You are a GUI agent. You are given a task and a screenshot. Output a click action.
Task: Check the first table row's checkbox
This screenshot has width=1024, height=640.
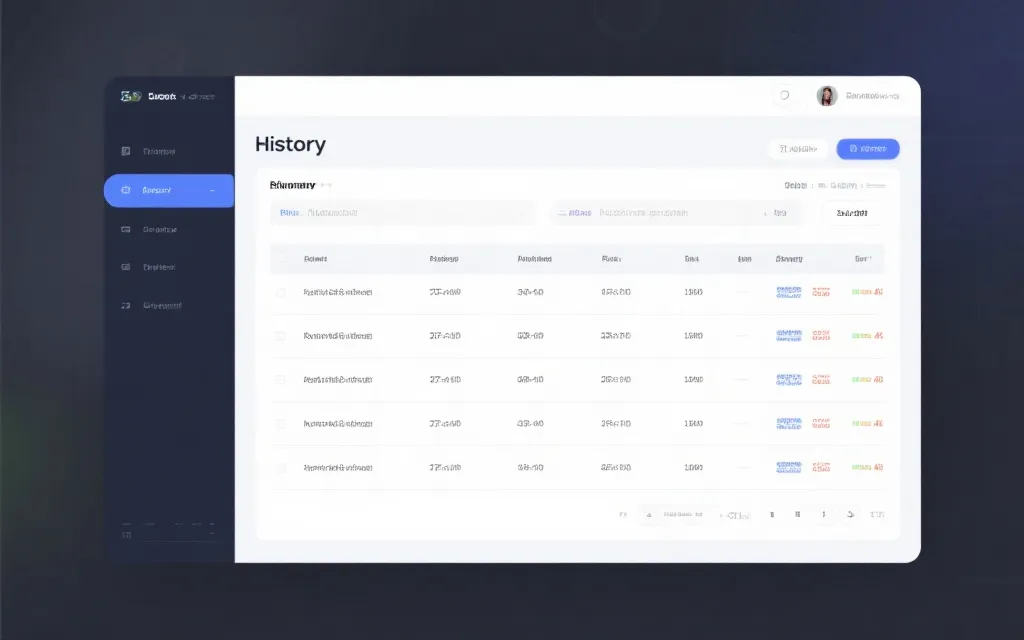(281, 293)
